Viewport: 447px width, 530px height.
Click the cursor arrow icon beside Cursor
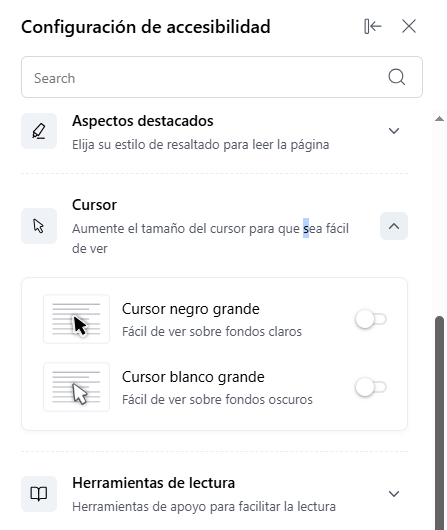39,226
